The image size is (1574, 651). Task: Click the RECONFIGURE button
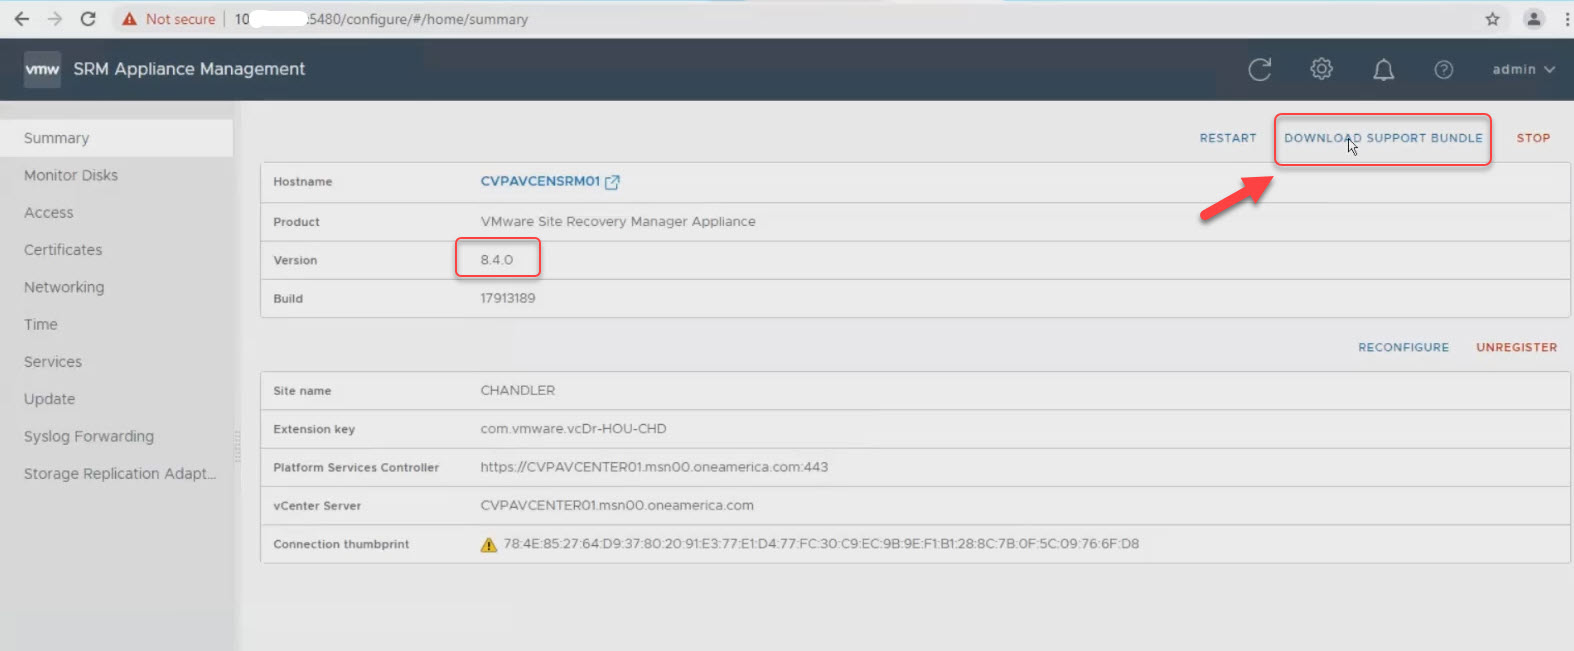[1403, 348]
